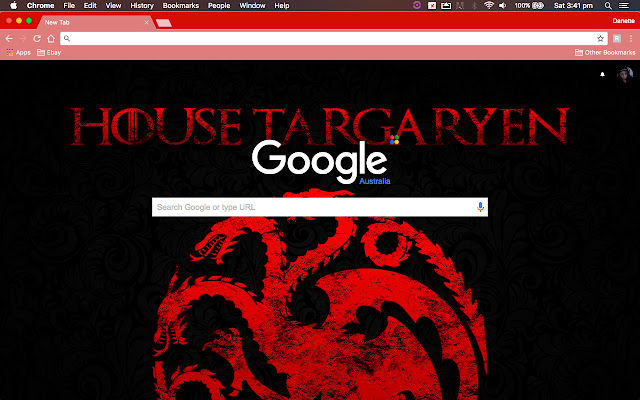Open the Chrome application menu
Screen dimensions: 640x400
tap(40, 5)
